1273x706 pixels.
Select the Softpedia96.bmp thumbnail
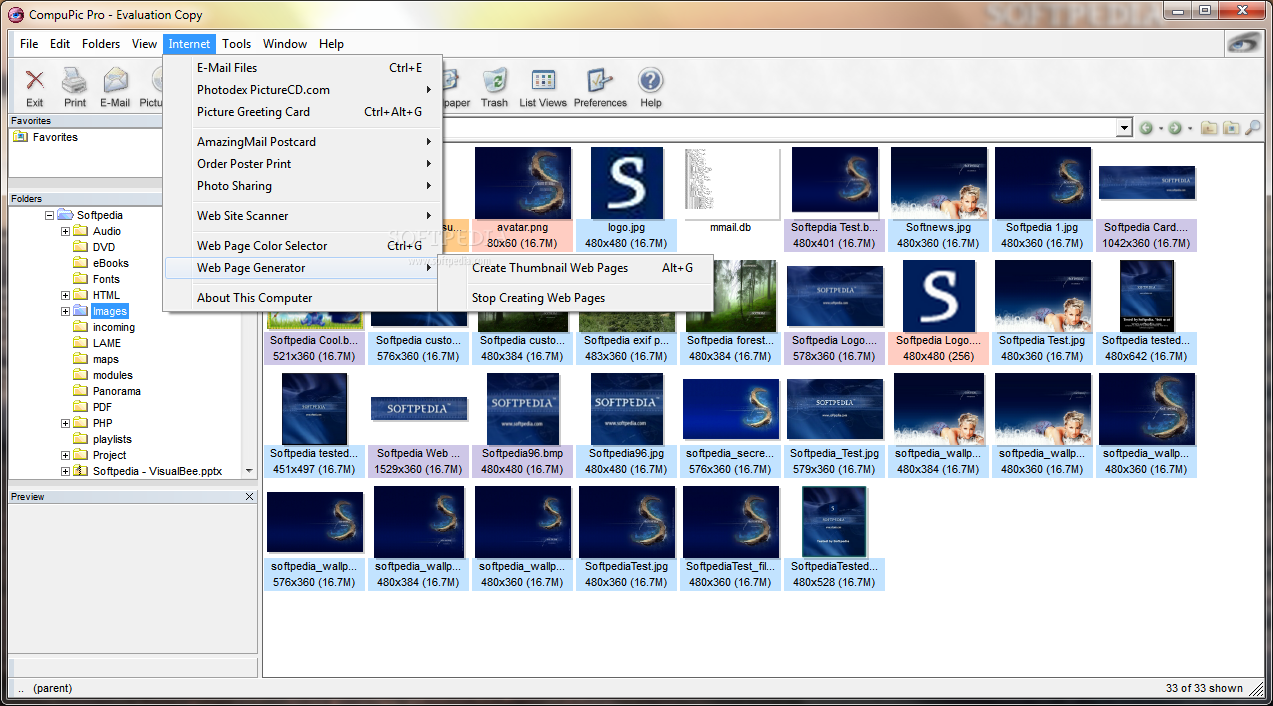point(523,409)
